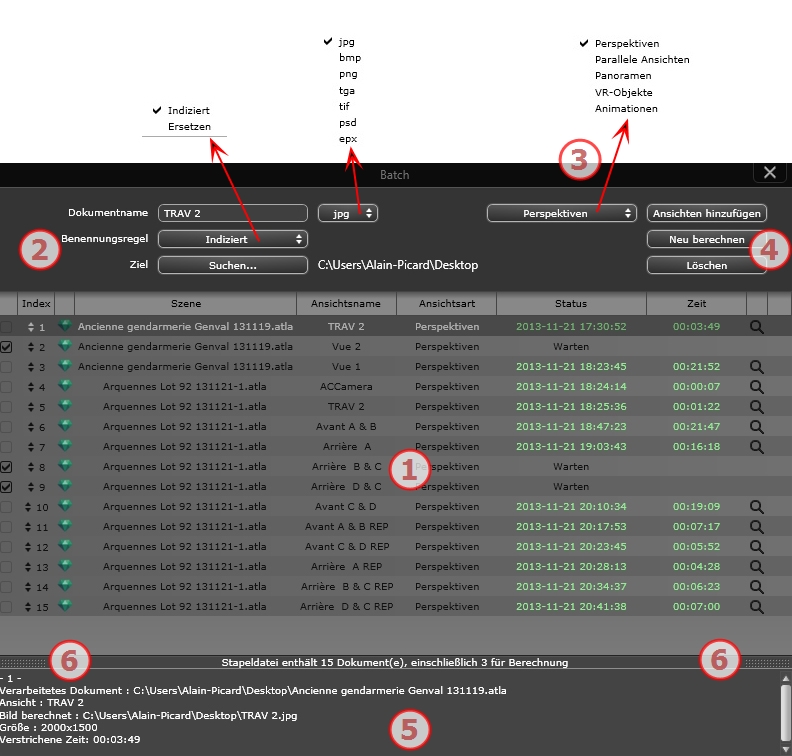Open preview magnifier for Vue 1 row
Viewport: 792px width, 756px height.
click(756, 366)
